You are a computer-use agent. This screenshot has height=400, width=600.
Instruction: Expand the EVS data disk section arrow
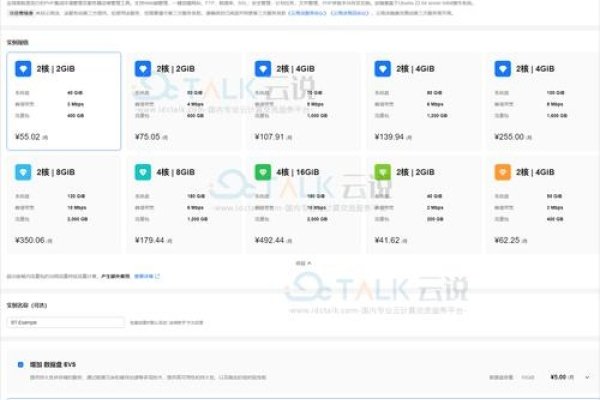587,377
